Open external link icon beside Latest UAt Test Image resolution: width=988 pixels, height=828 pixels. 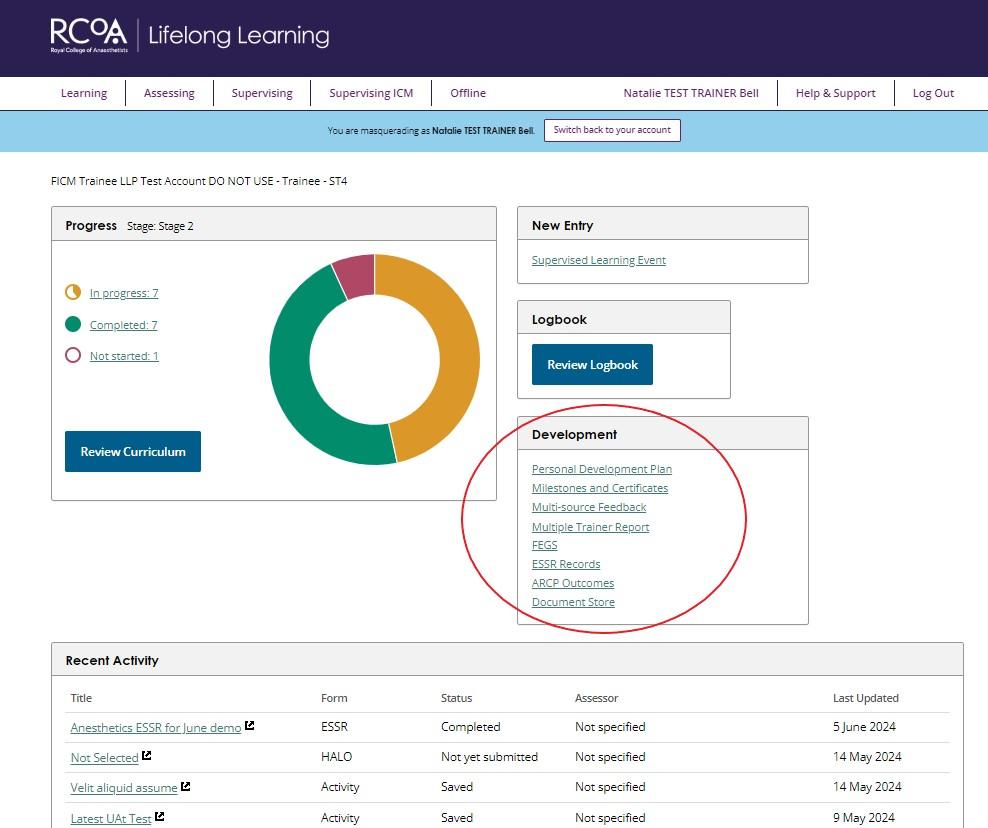pyautogui.click(x=159, y=817)
